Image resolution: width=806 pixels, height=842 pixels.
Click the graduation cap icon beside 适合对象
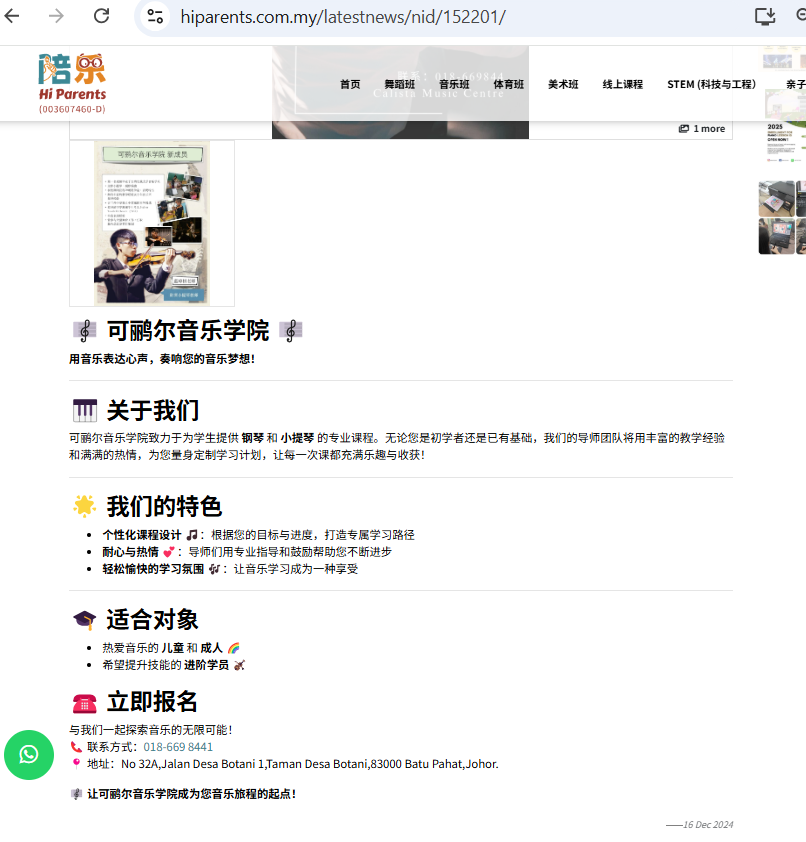[85, 620]
